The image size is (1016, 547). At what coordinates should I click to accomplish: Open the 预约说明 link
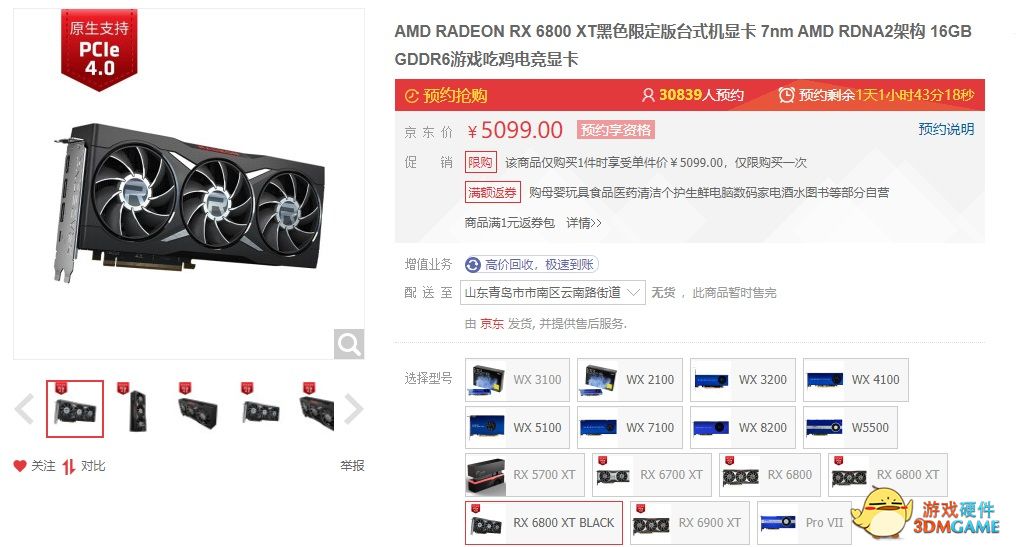(946, 129)
